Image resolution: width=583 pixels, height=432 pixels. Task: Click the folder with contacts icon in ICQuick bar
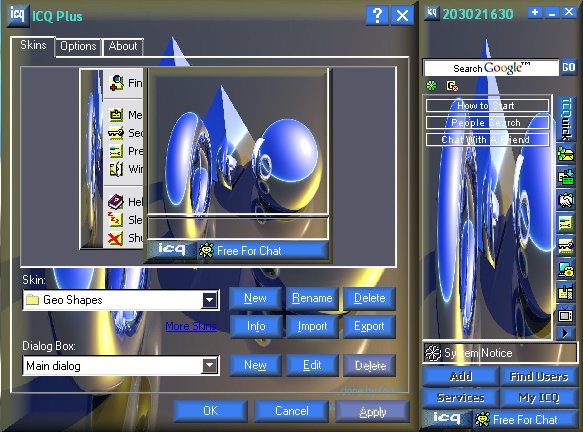(566, 154)
